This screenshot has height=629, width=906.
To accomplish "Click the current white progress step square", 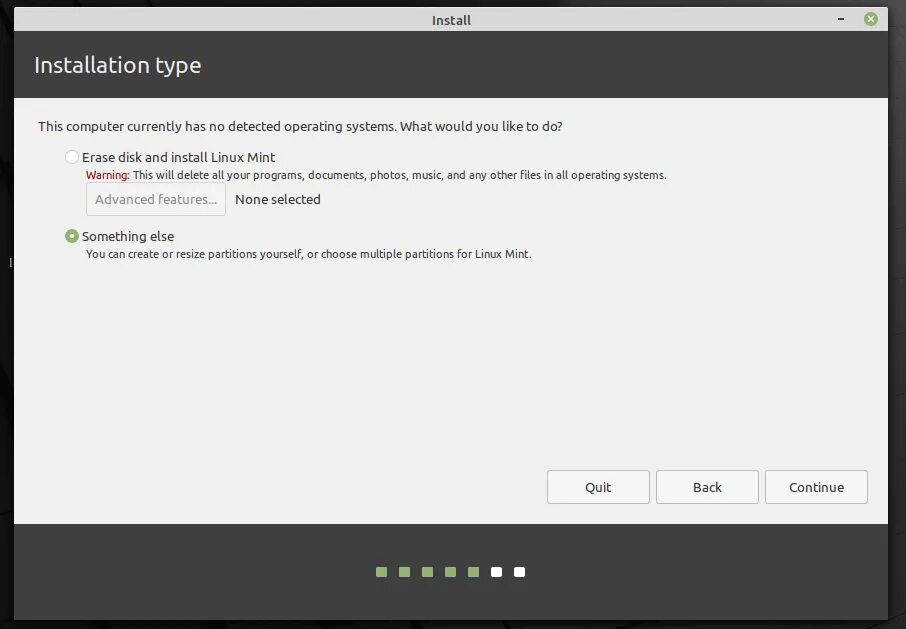I will click(x=496, y=571).
